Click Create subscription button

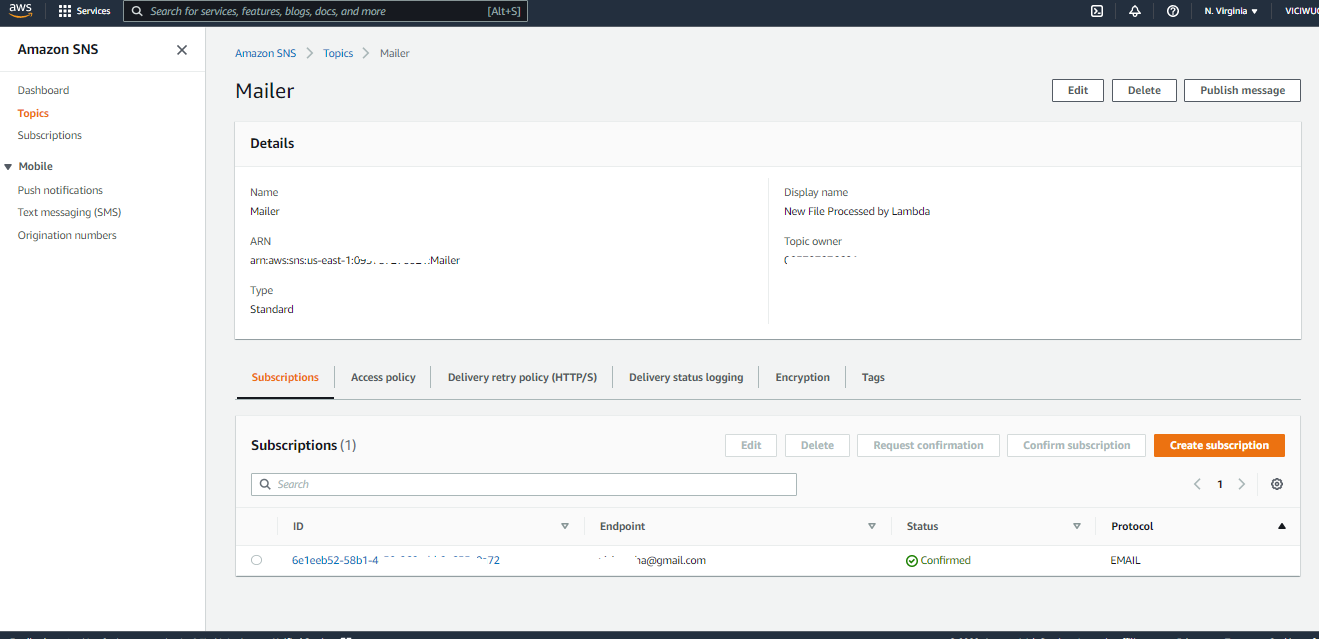[x=1219, y=445]
